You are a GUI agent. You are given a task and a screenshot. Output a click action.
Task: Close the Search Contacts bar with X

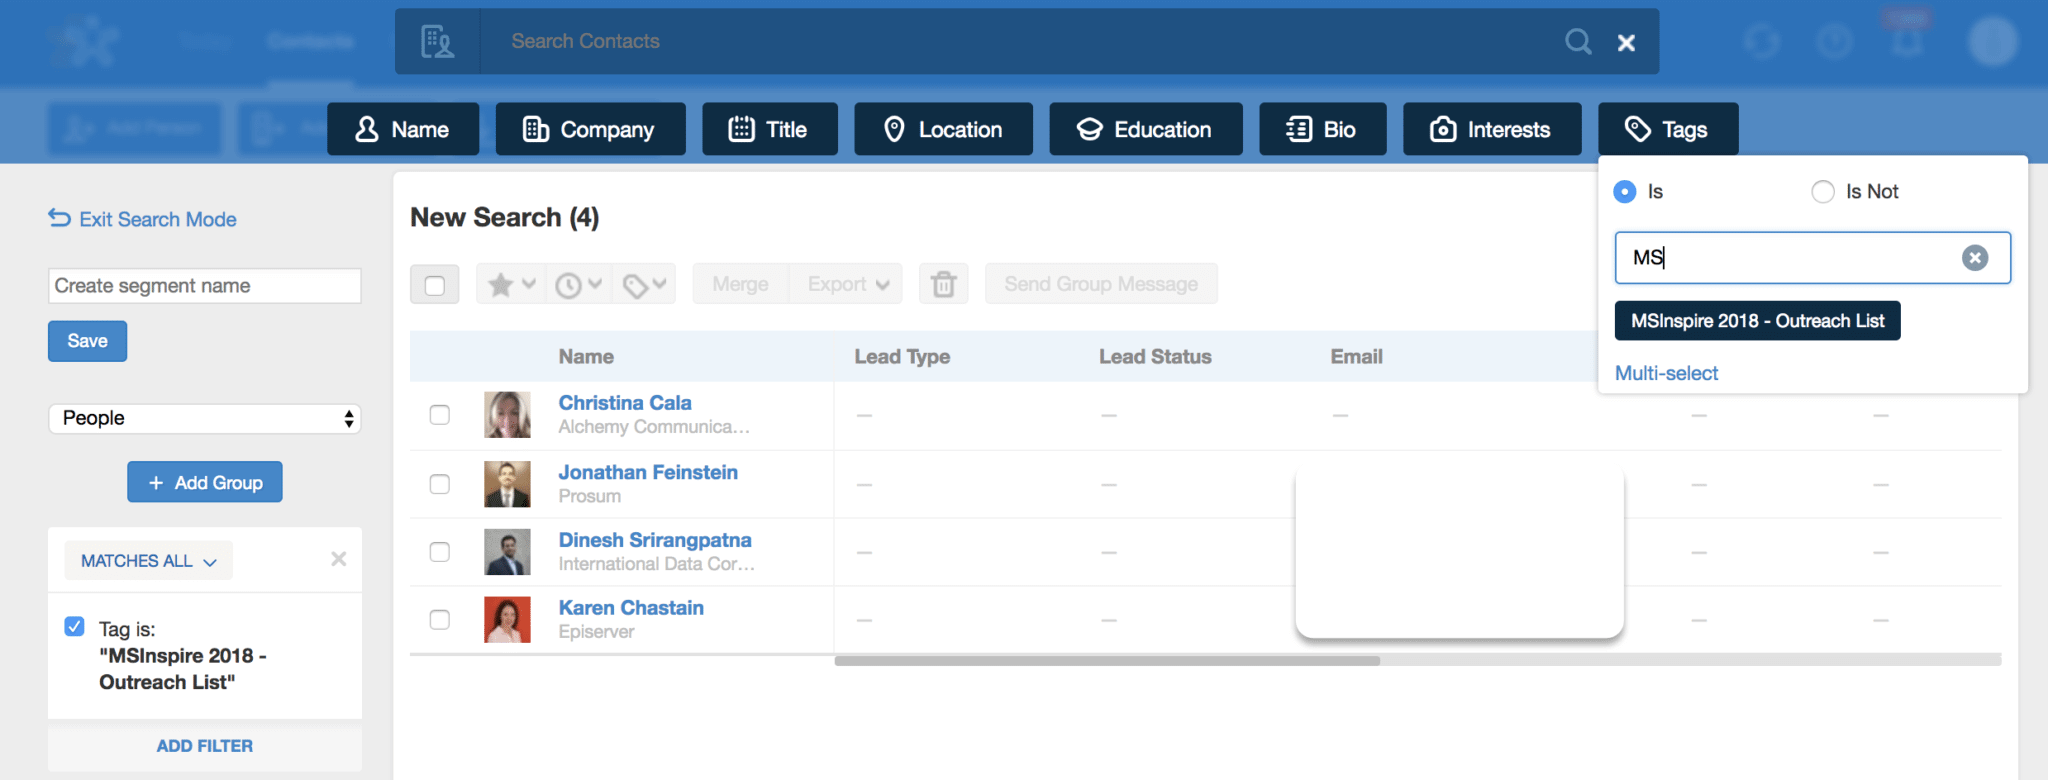pyautogui.click(x=1626, y=43)
